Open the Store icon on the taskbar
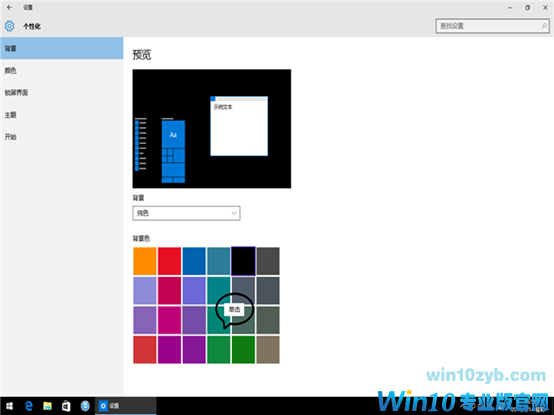Image resolution: width=554 pixels, height=415 pixels. (66, 406)
